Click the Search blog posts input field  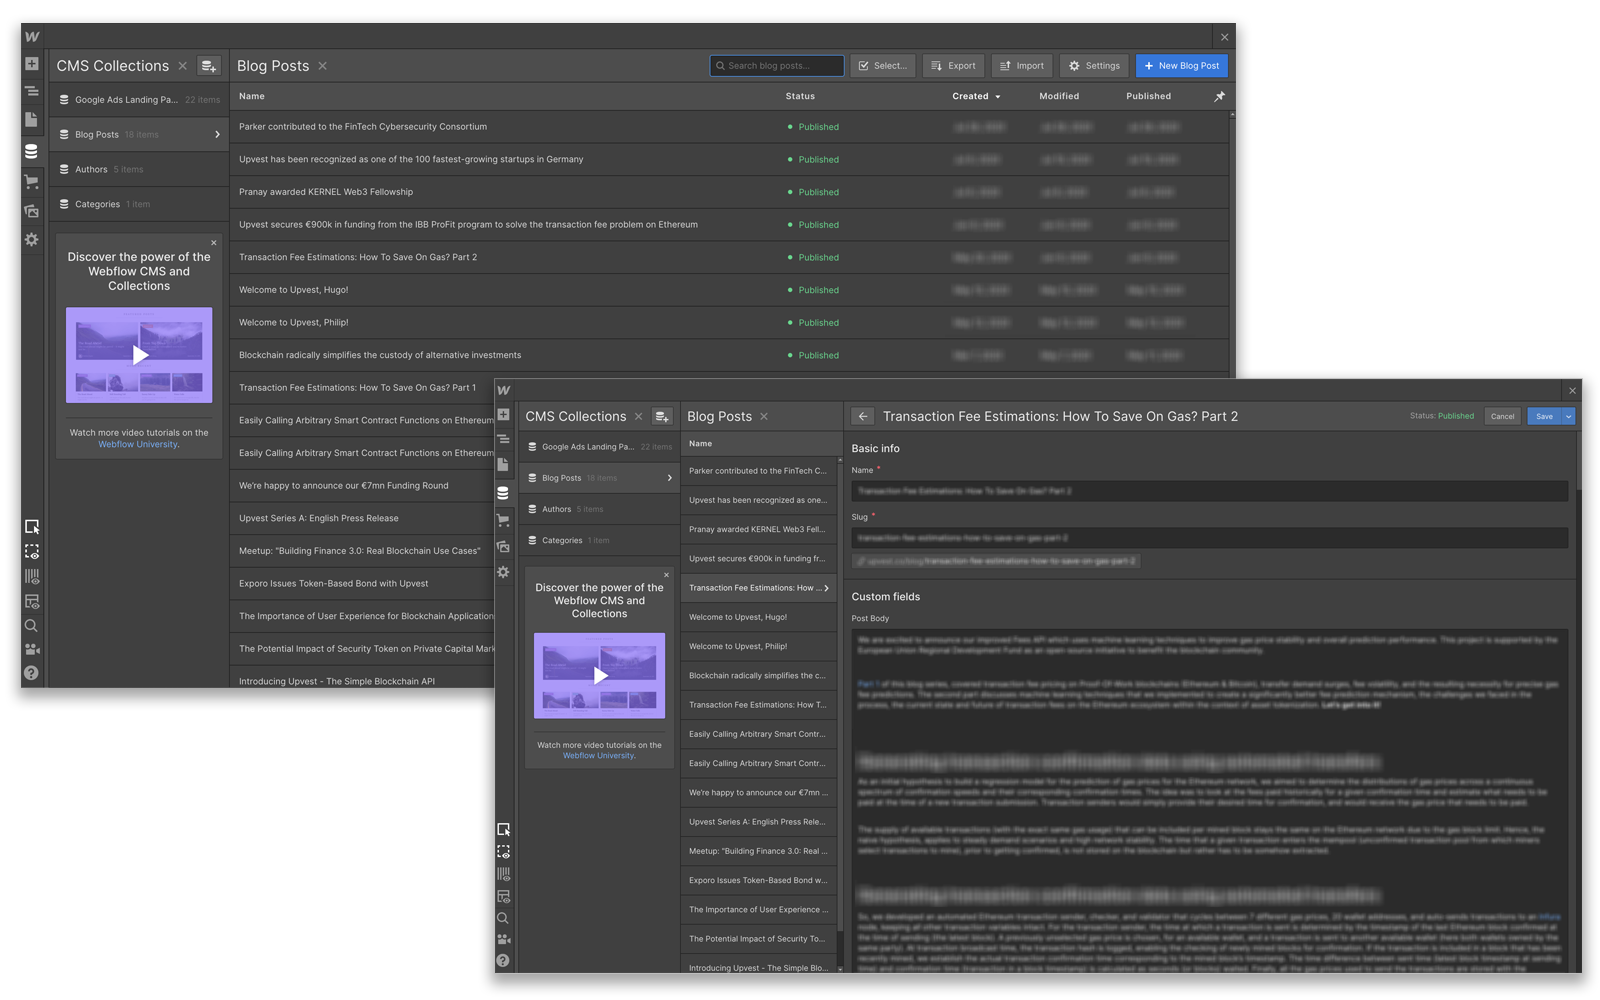pos(777,65)
